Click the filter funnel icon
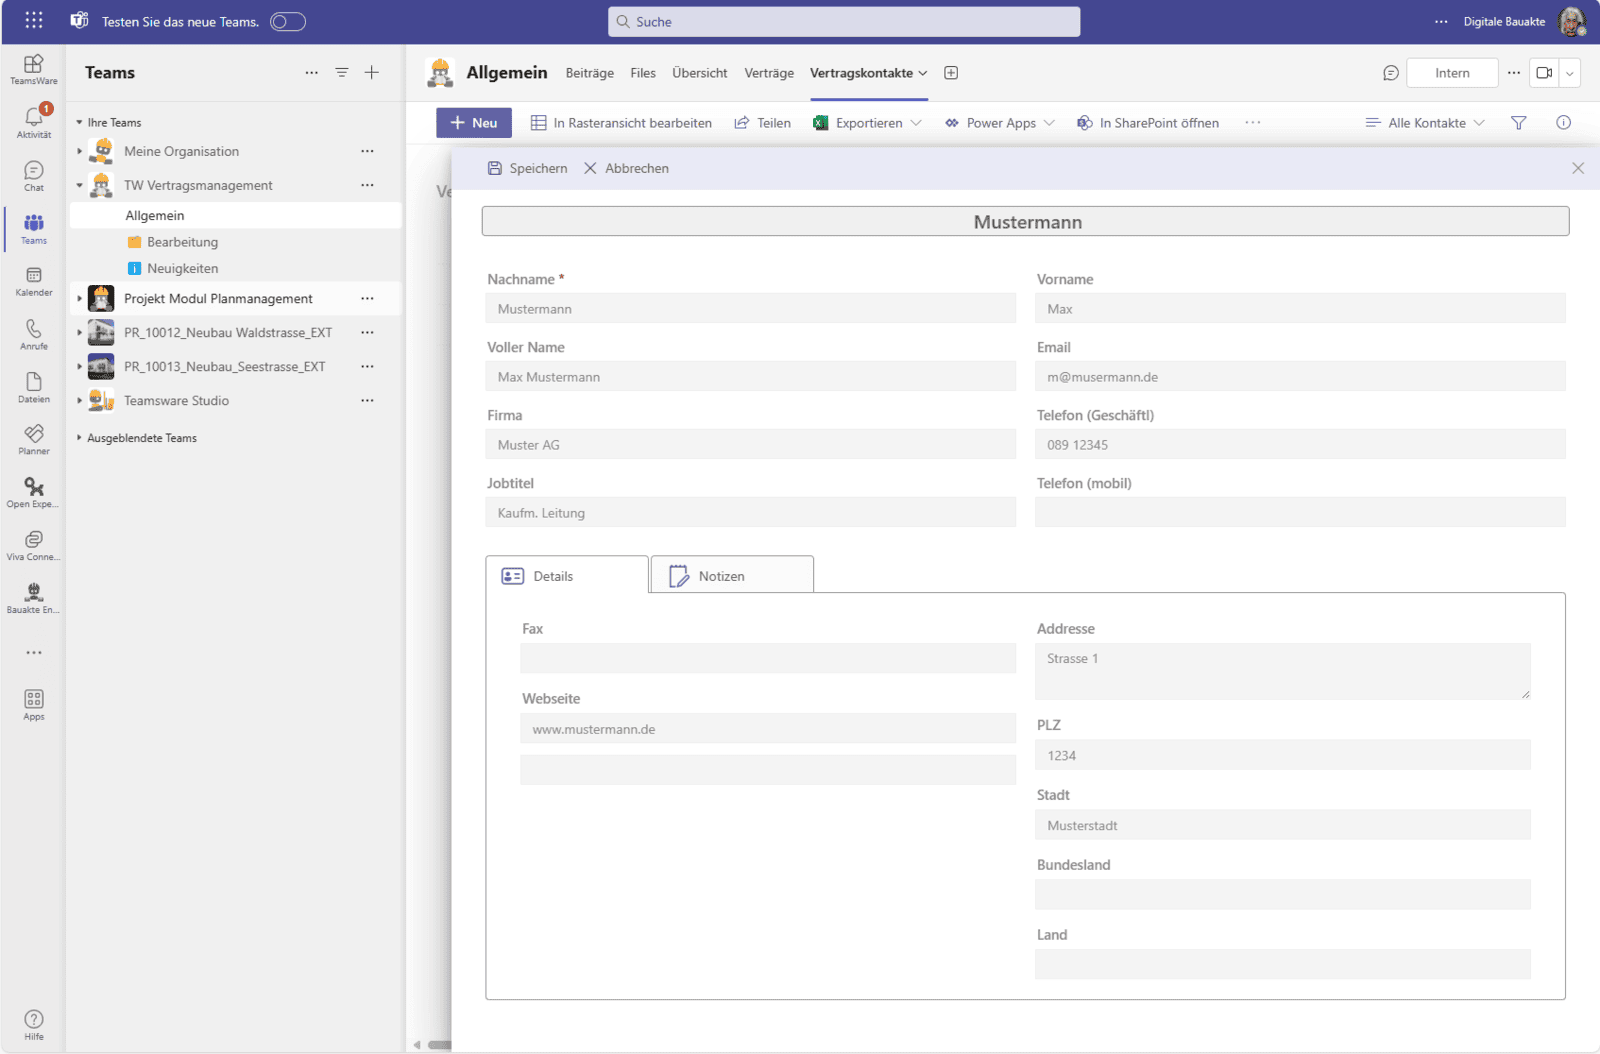This screenshot has height=1054, width=1600. [x=1518, y=123]
